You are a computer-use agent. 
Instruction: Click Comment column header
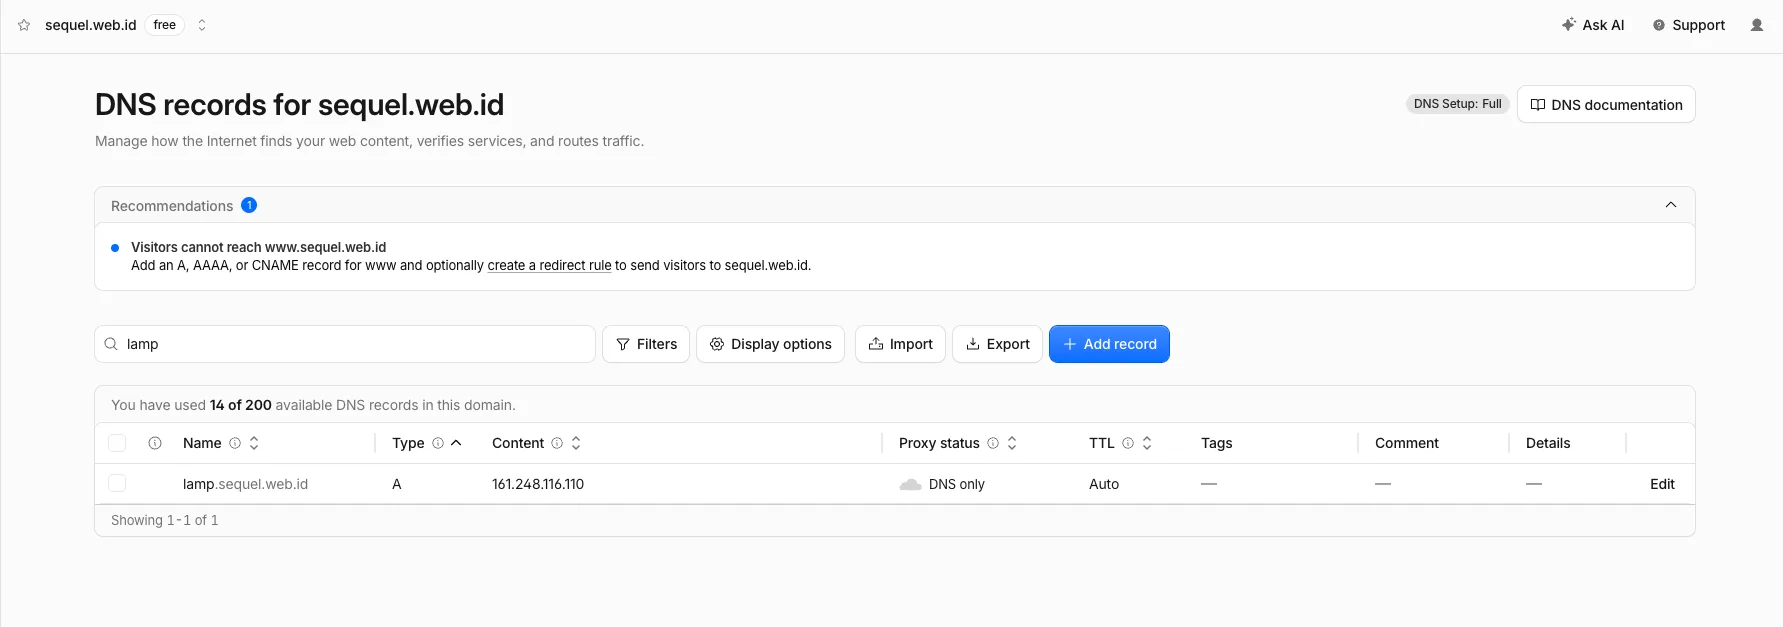click(x=1406, y=443)
